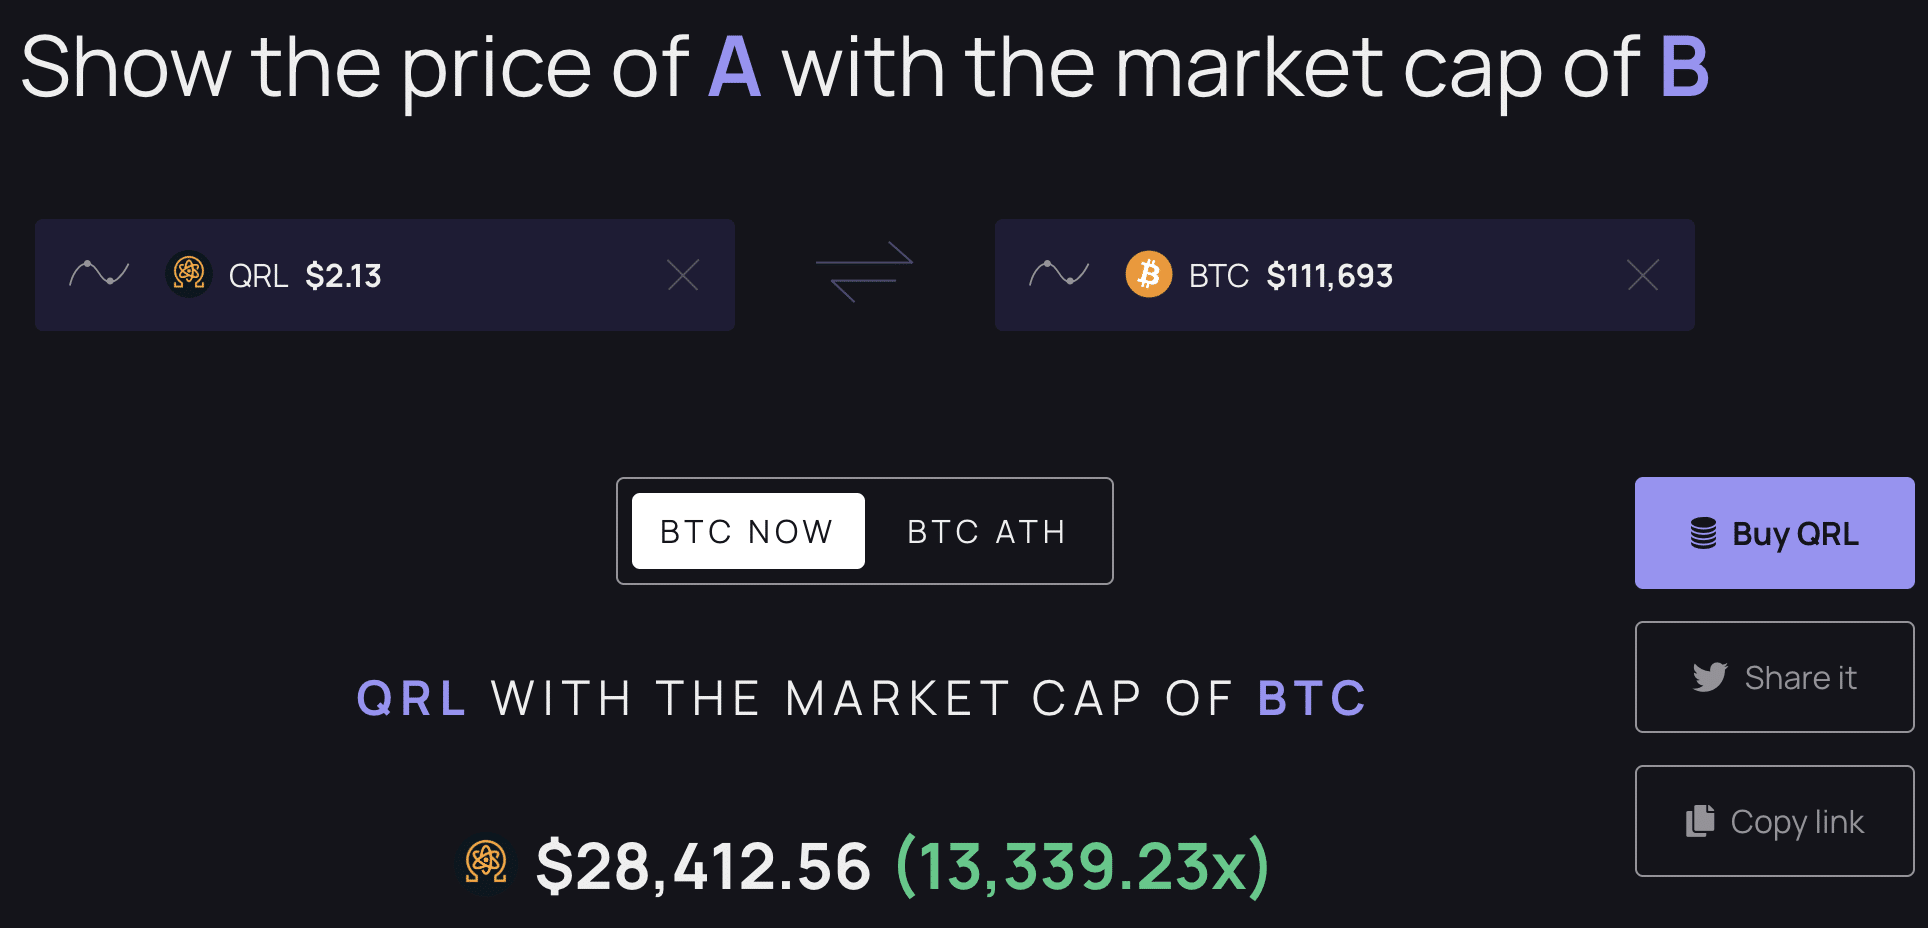The image size is (1928, 928).
Task: Click the Twitter bird icon
Action: click(1710, 677)
